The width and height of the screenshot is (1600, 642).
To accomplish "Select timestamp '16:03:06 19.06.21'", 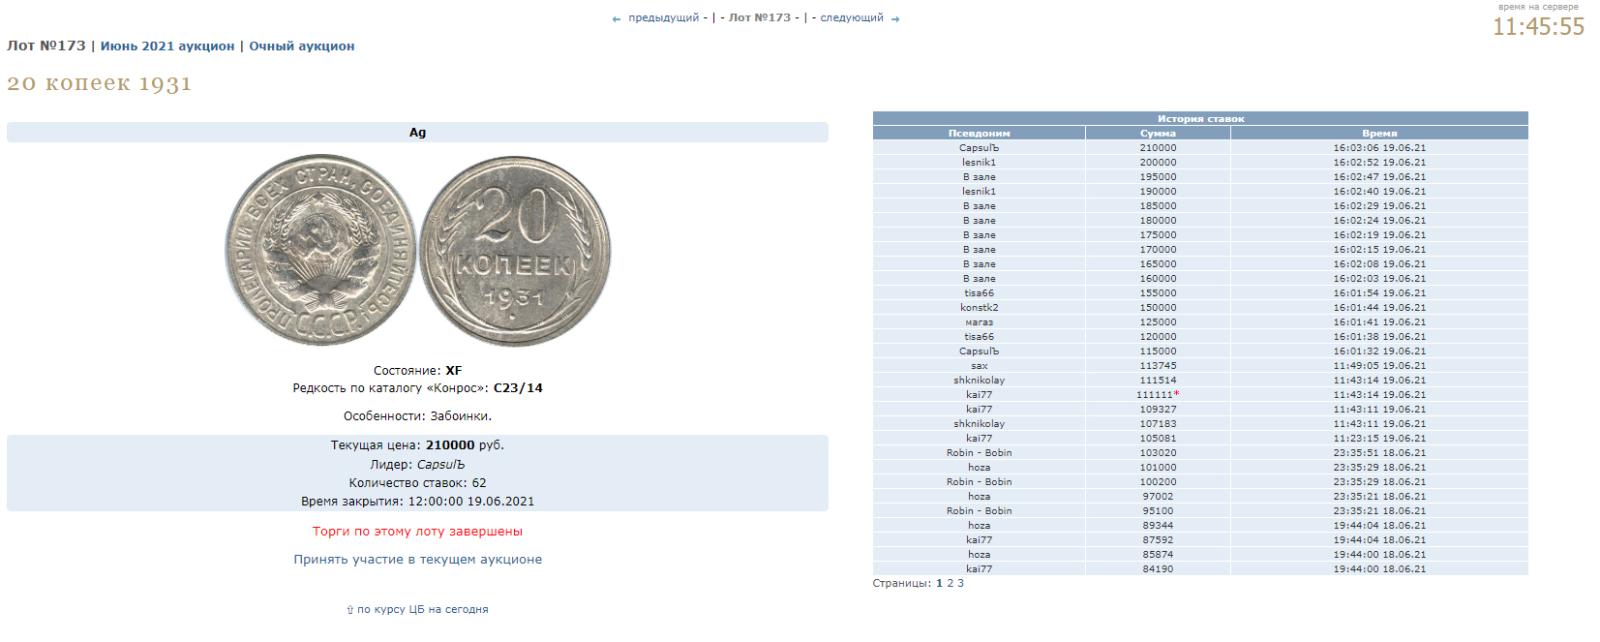I will pos(1379,147).
